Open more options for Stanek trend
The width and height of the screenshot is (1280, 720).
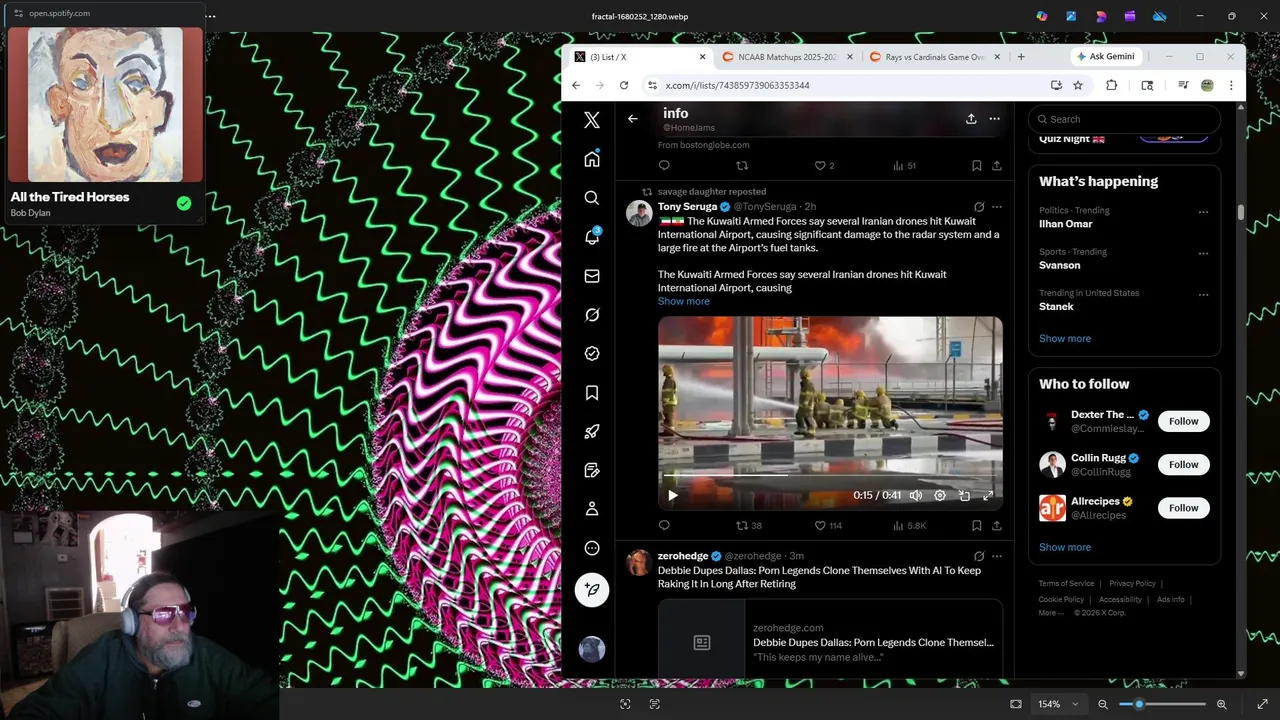coord(1203,295)
